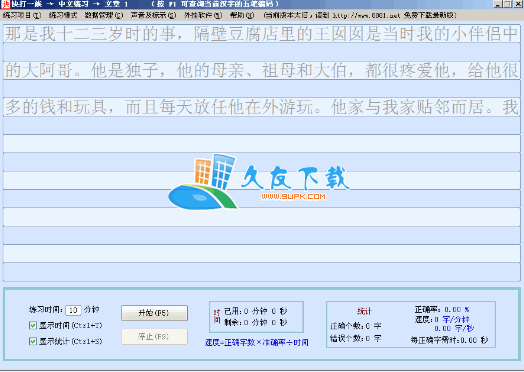Close the typing practice window
The image size is (524, 372).
[x=517, y=4]
